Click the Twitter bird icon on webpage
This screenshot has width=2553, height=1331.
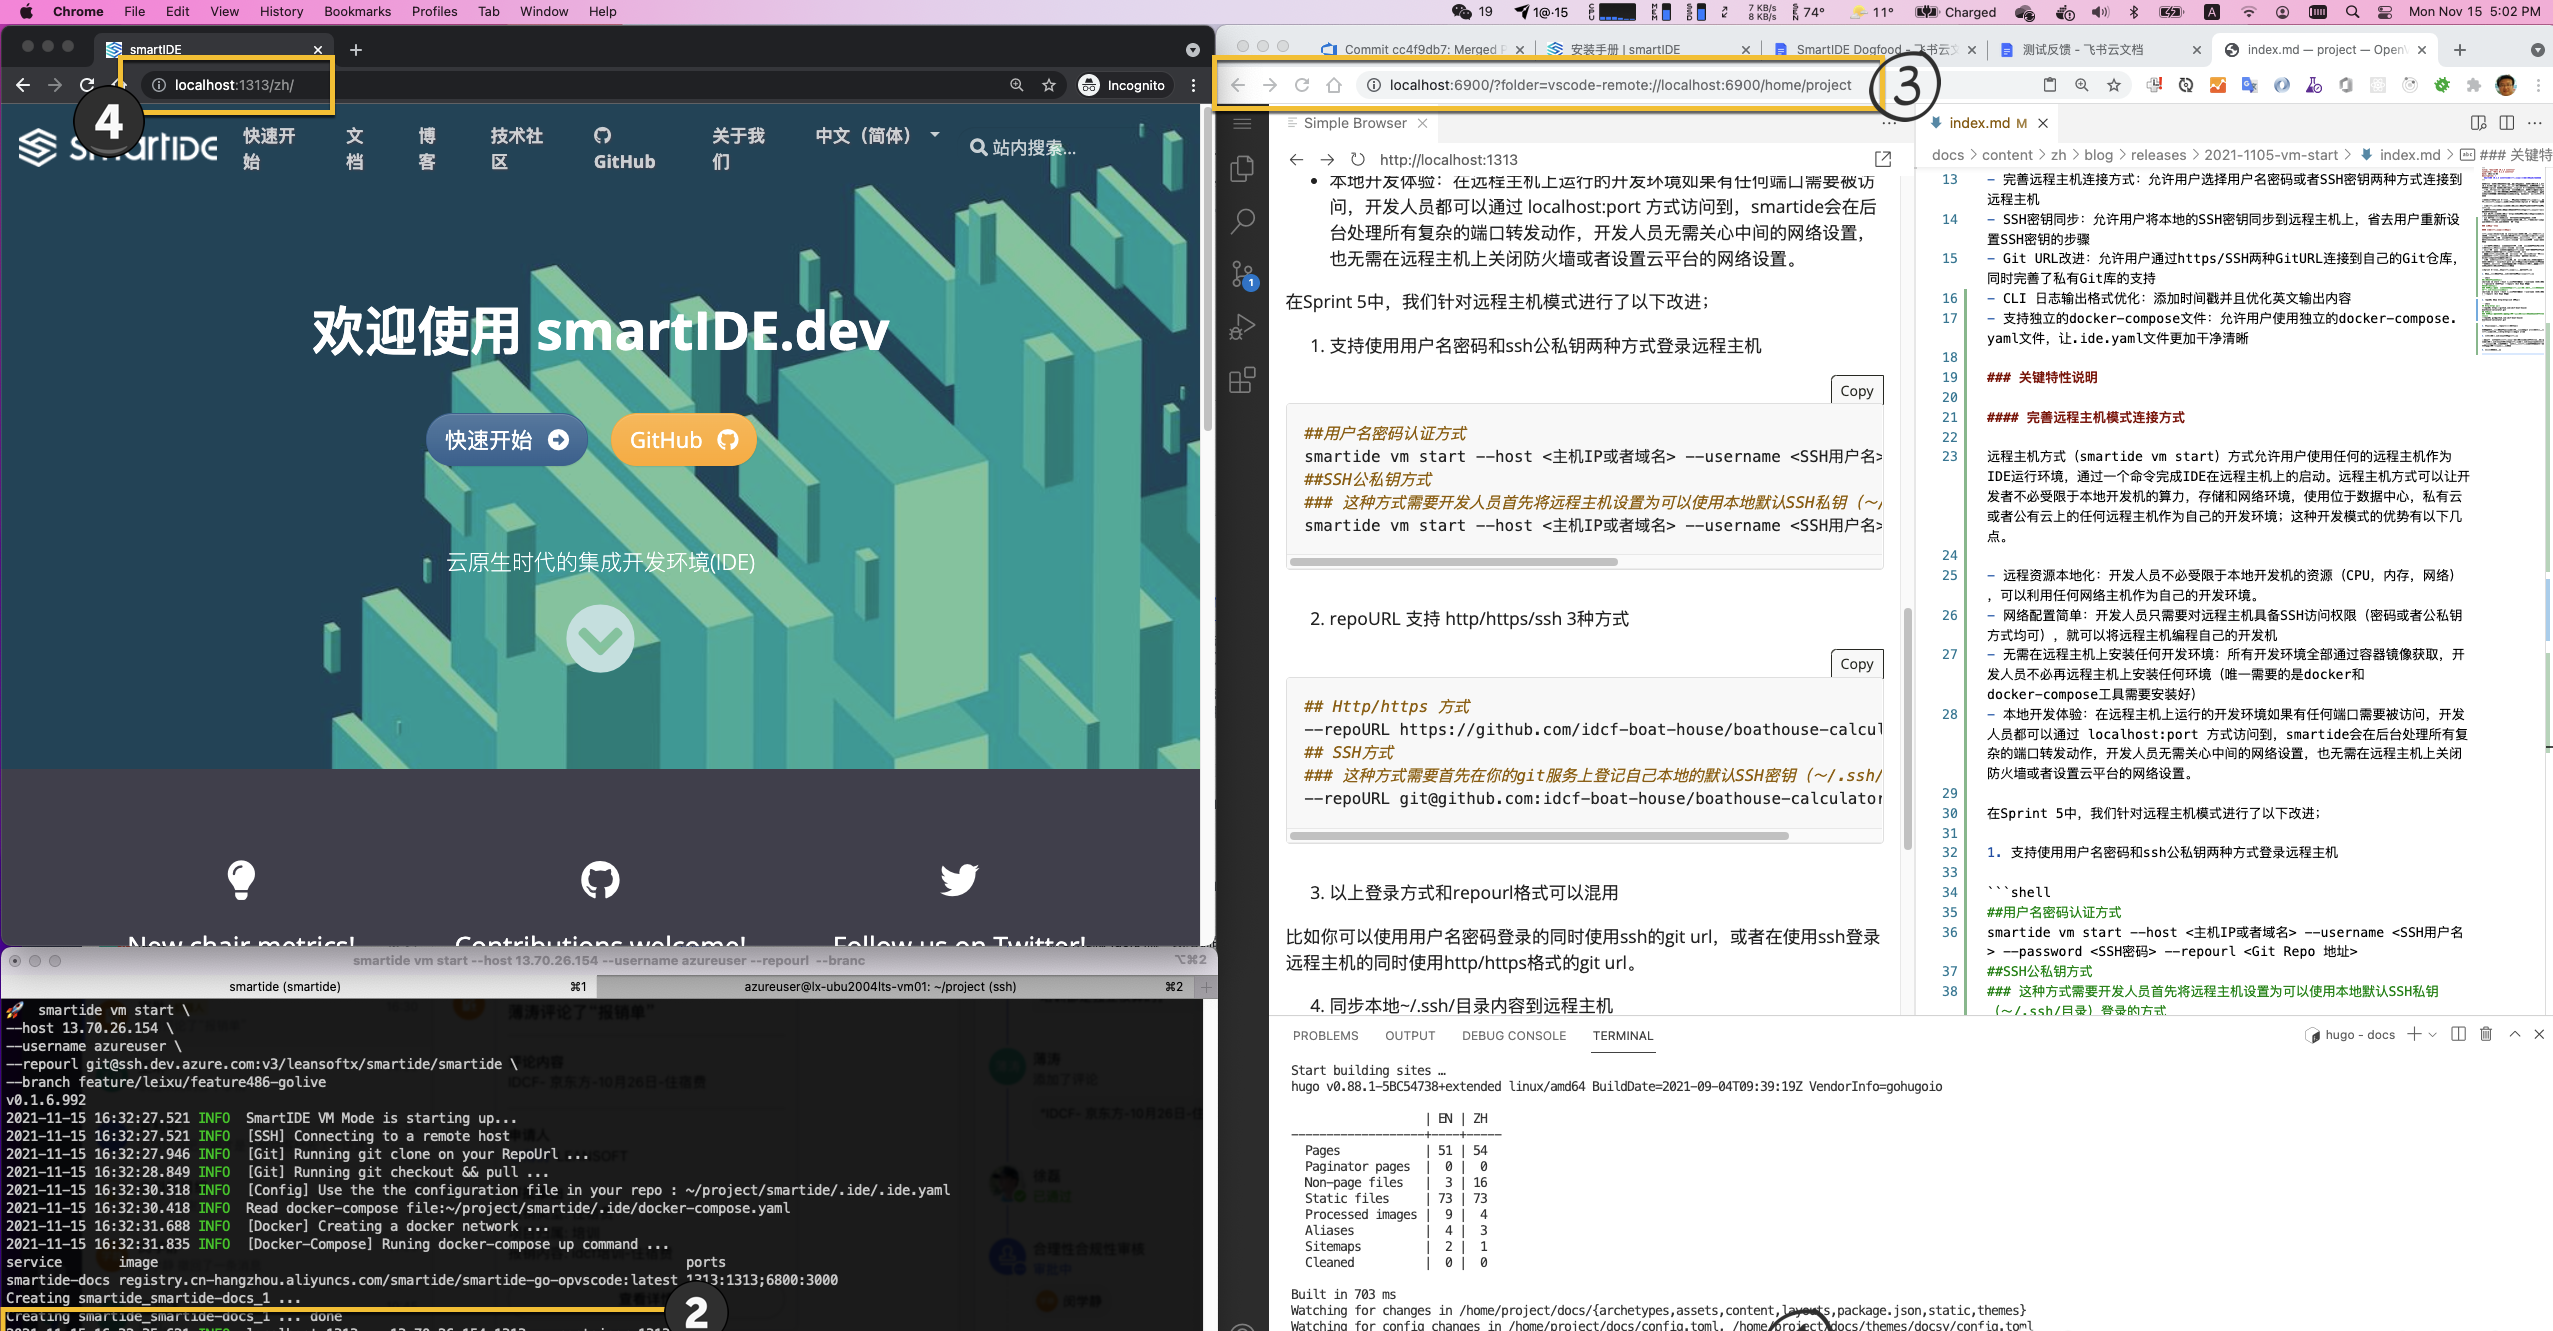(x=959, y=879)
